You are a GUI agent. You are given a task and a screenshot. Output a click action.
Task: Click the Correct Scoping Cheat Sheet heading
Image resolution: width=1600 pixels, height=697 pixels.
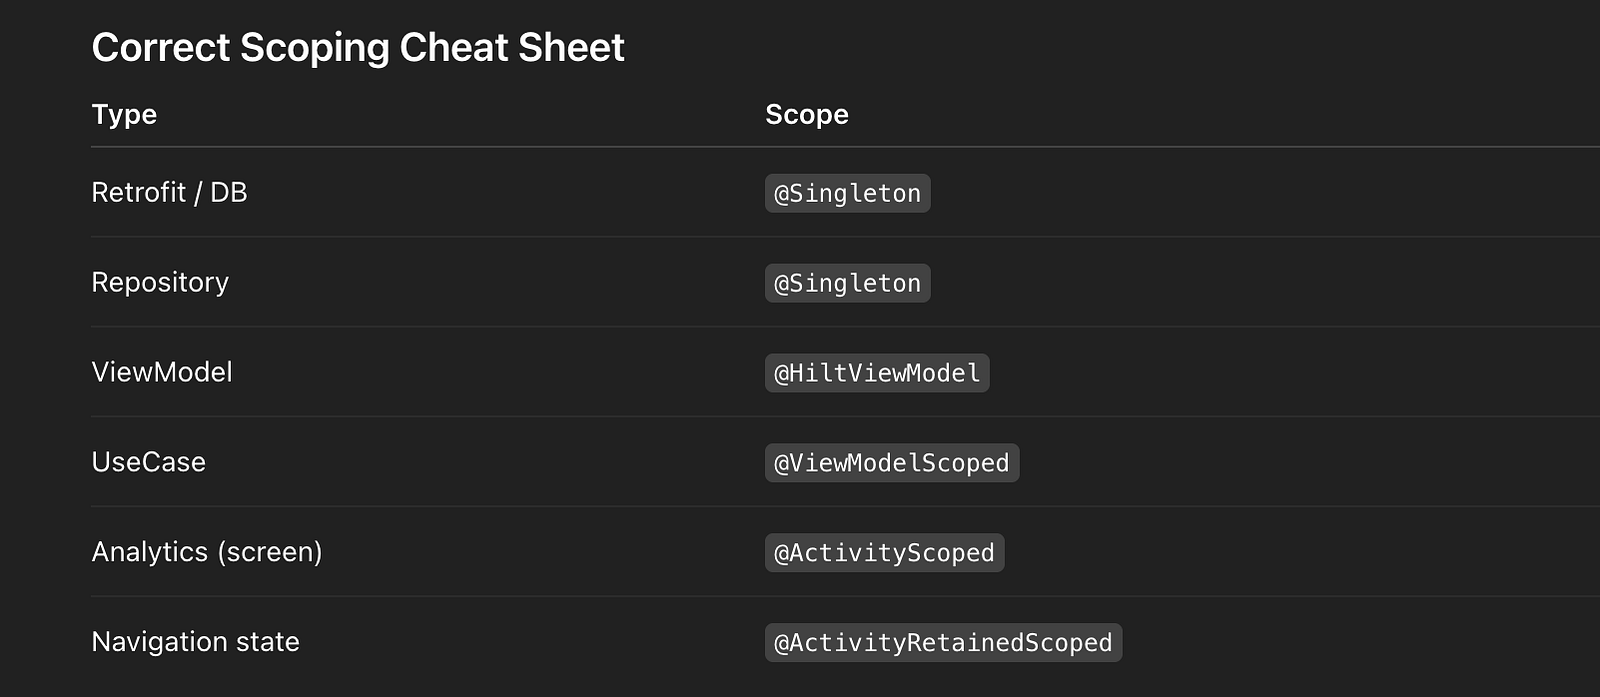coord(358,48)
